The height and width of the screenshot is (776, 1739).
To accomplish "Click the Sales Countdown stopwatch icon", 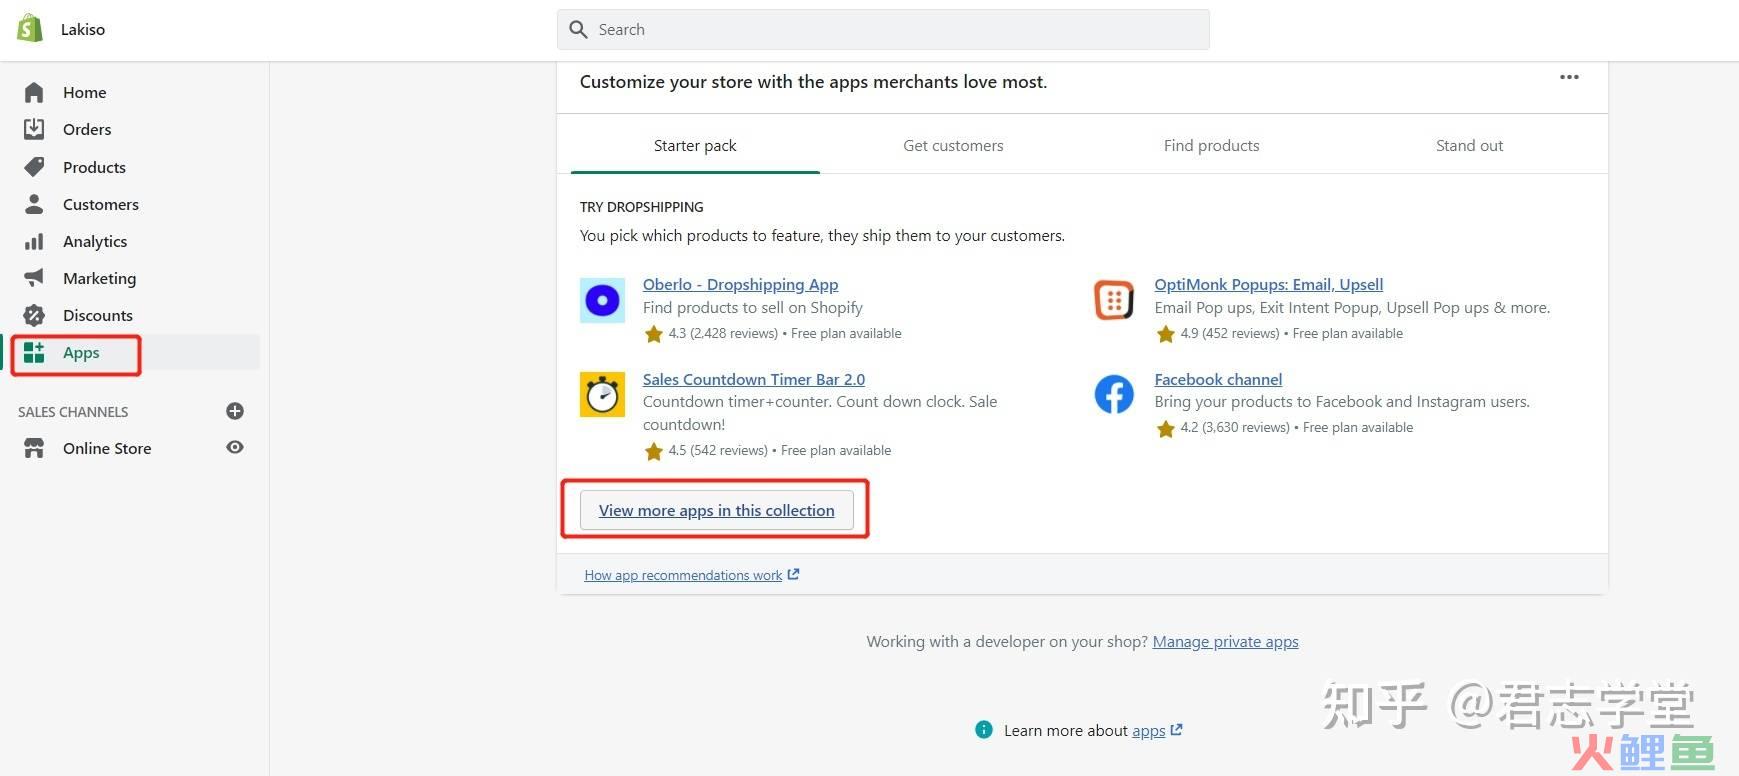I will pos(602,395).
